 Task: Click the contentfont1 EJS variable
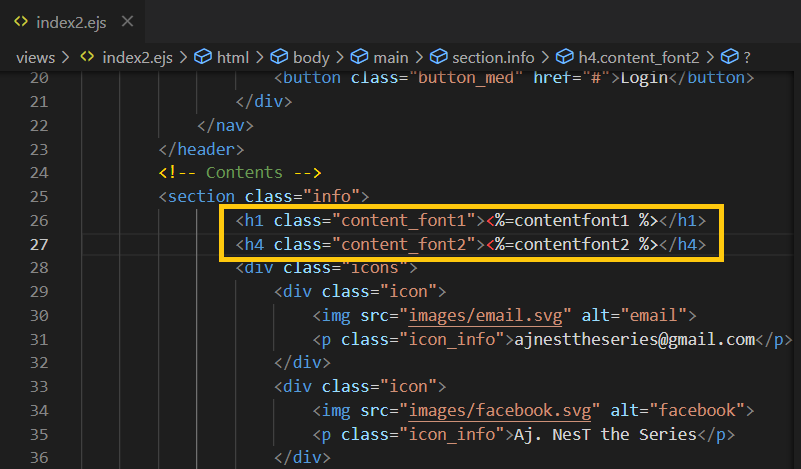pos(572,221)
